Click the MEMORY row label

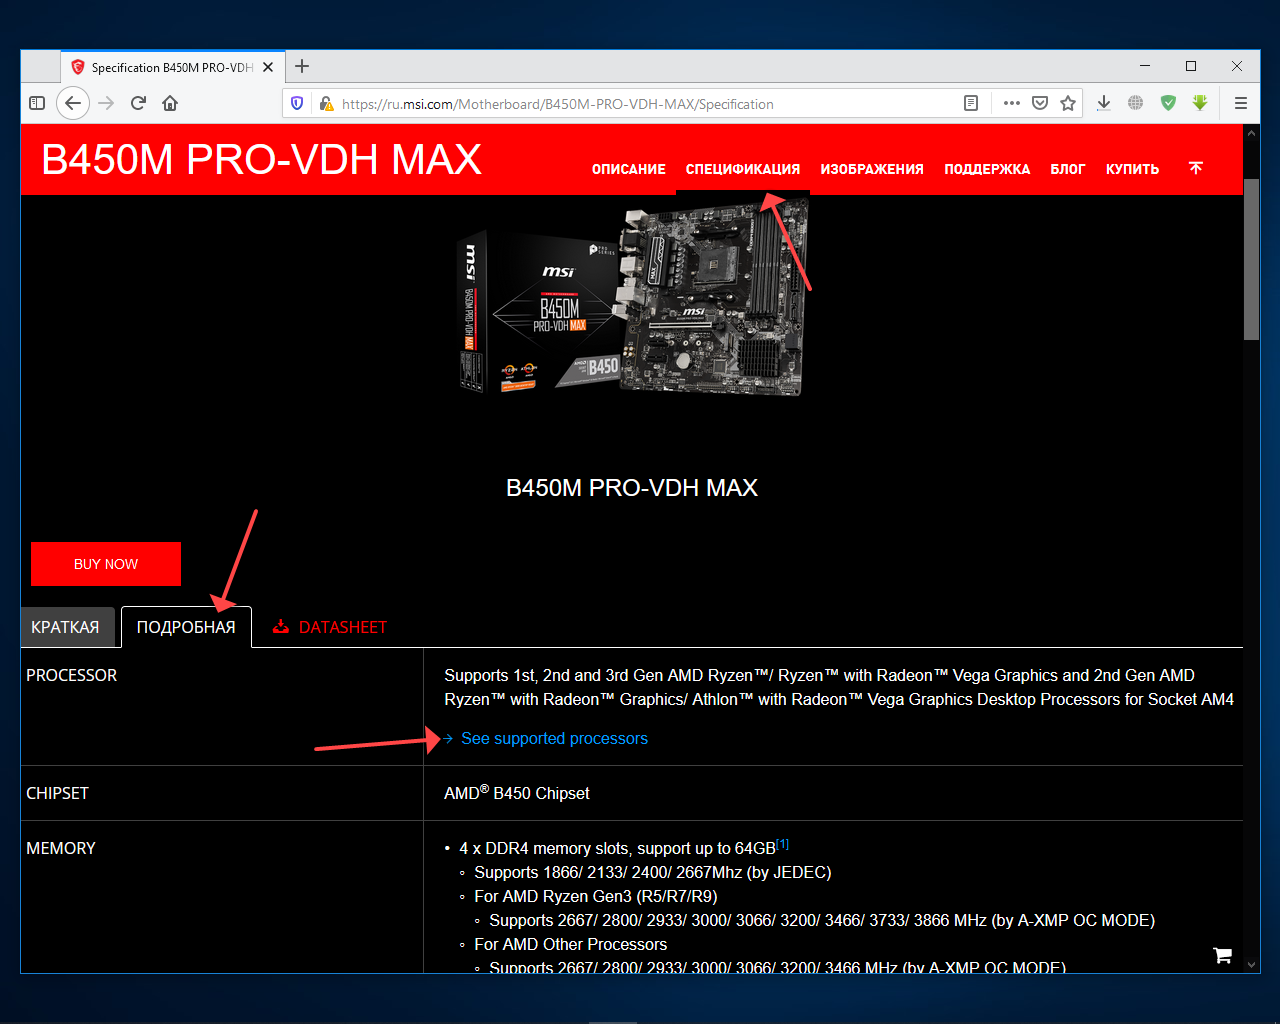point(61,848)
